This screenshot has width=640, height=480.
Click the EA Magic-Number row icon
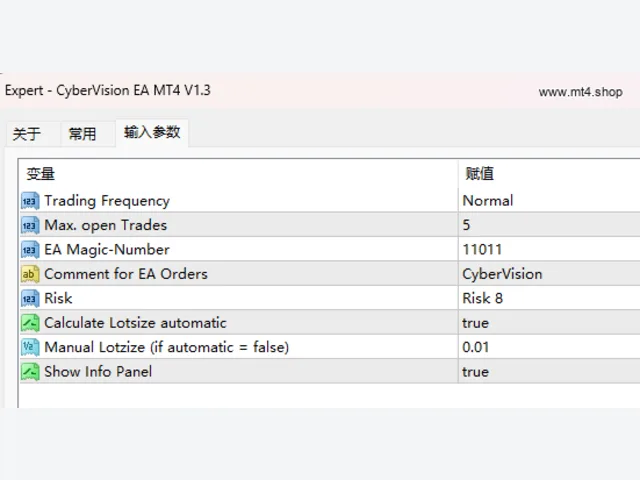pos(30,250)
